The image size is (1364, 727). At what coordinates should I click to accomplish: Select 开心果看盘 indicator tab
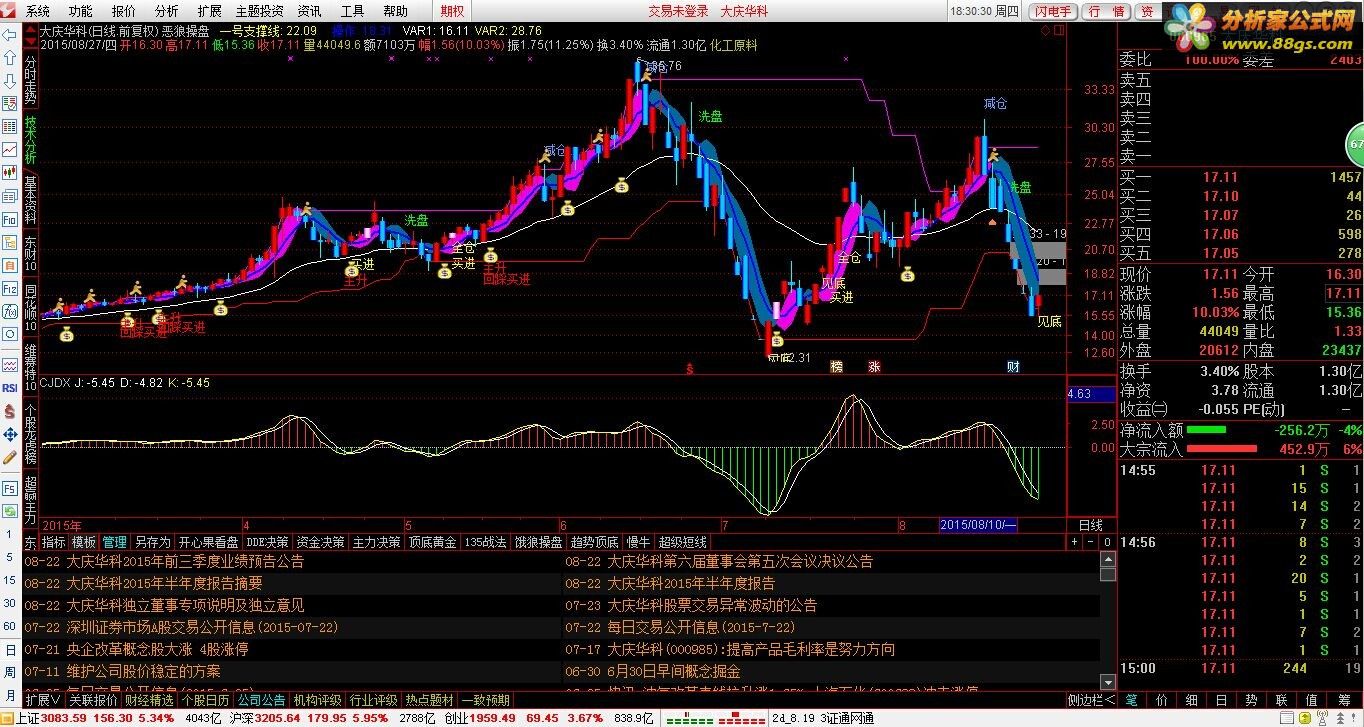click(209, 542)
